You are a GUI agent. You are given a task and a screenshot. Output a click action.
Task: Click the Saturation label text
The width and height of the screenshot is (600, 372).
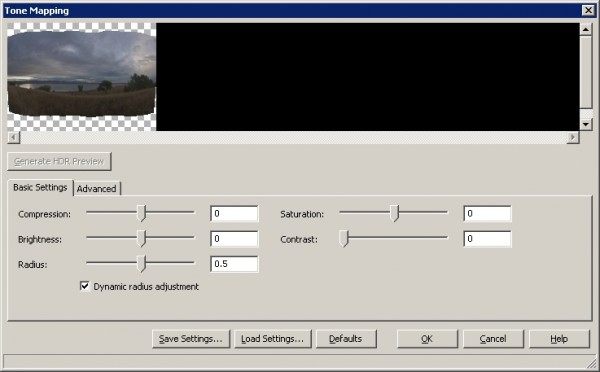click(302, 214)
